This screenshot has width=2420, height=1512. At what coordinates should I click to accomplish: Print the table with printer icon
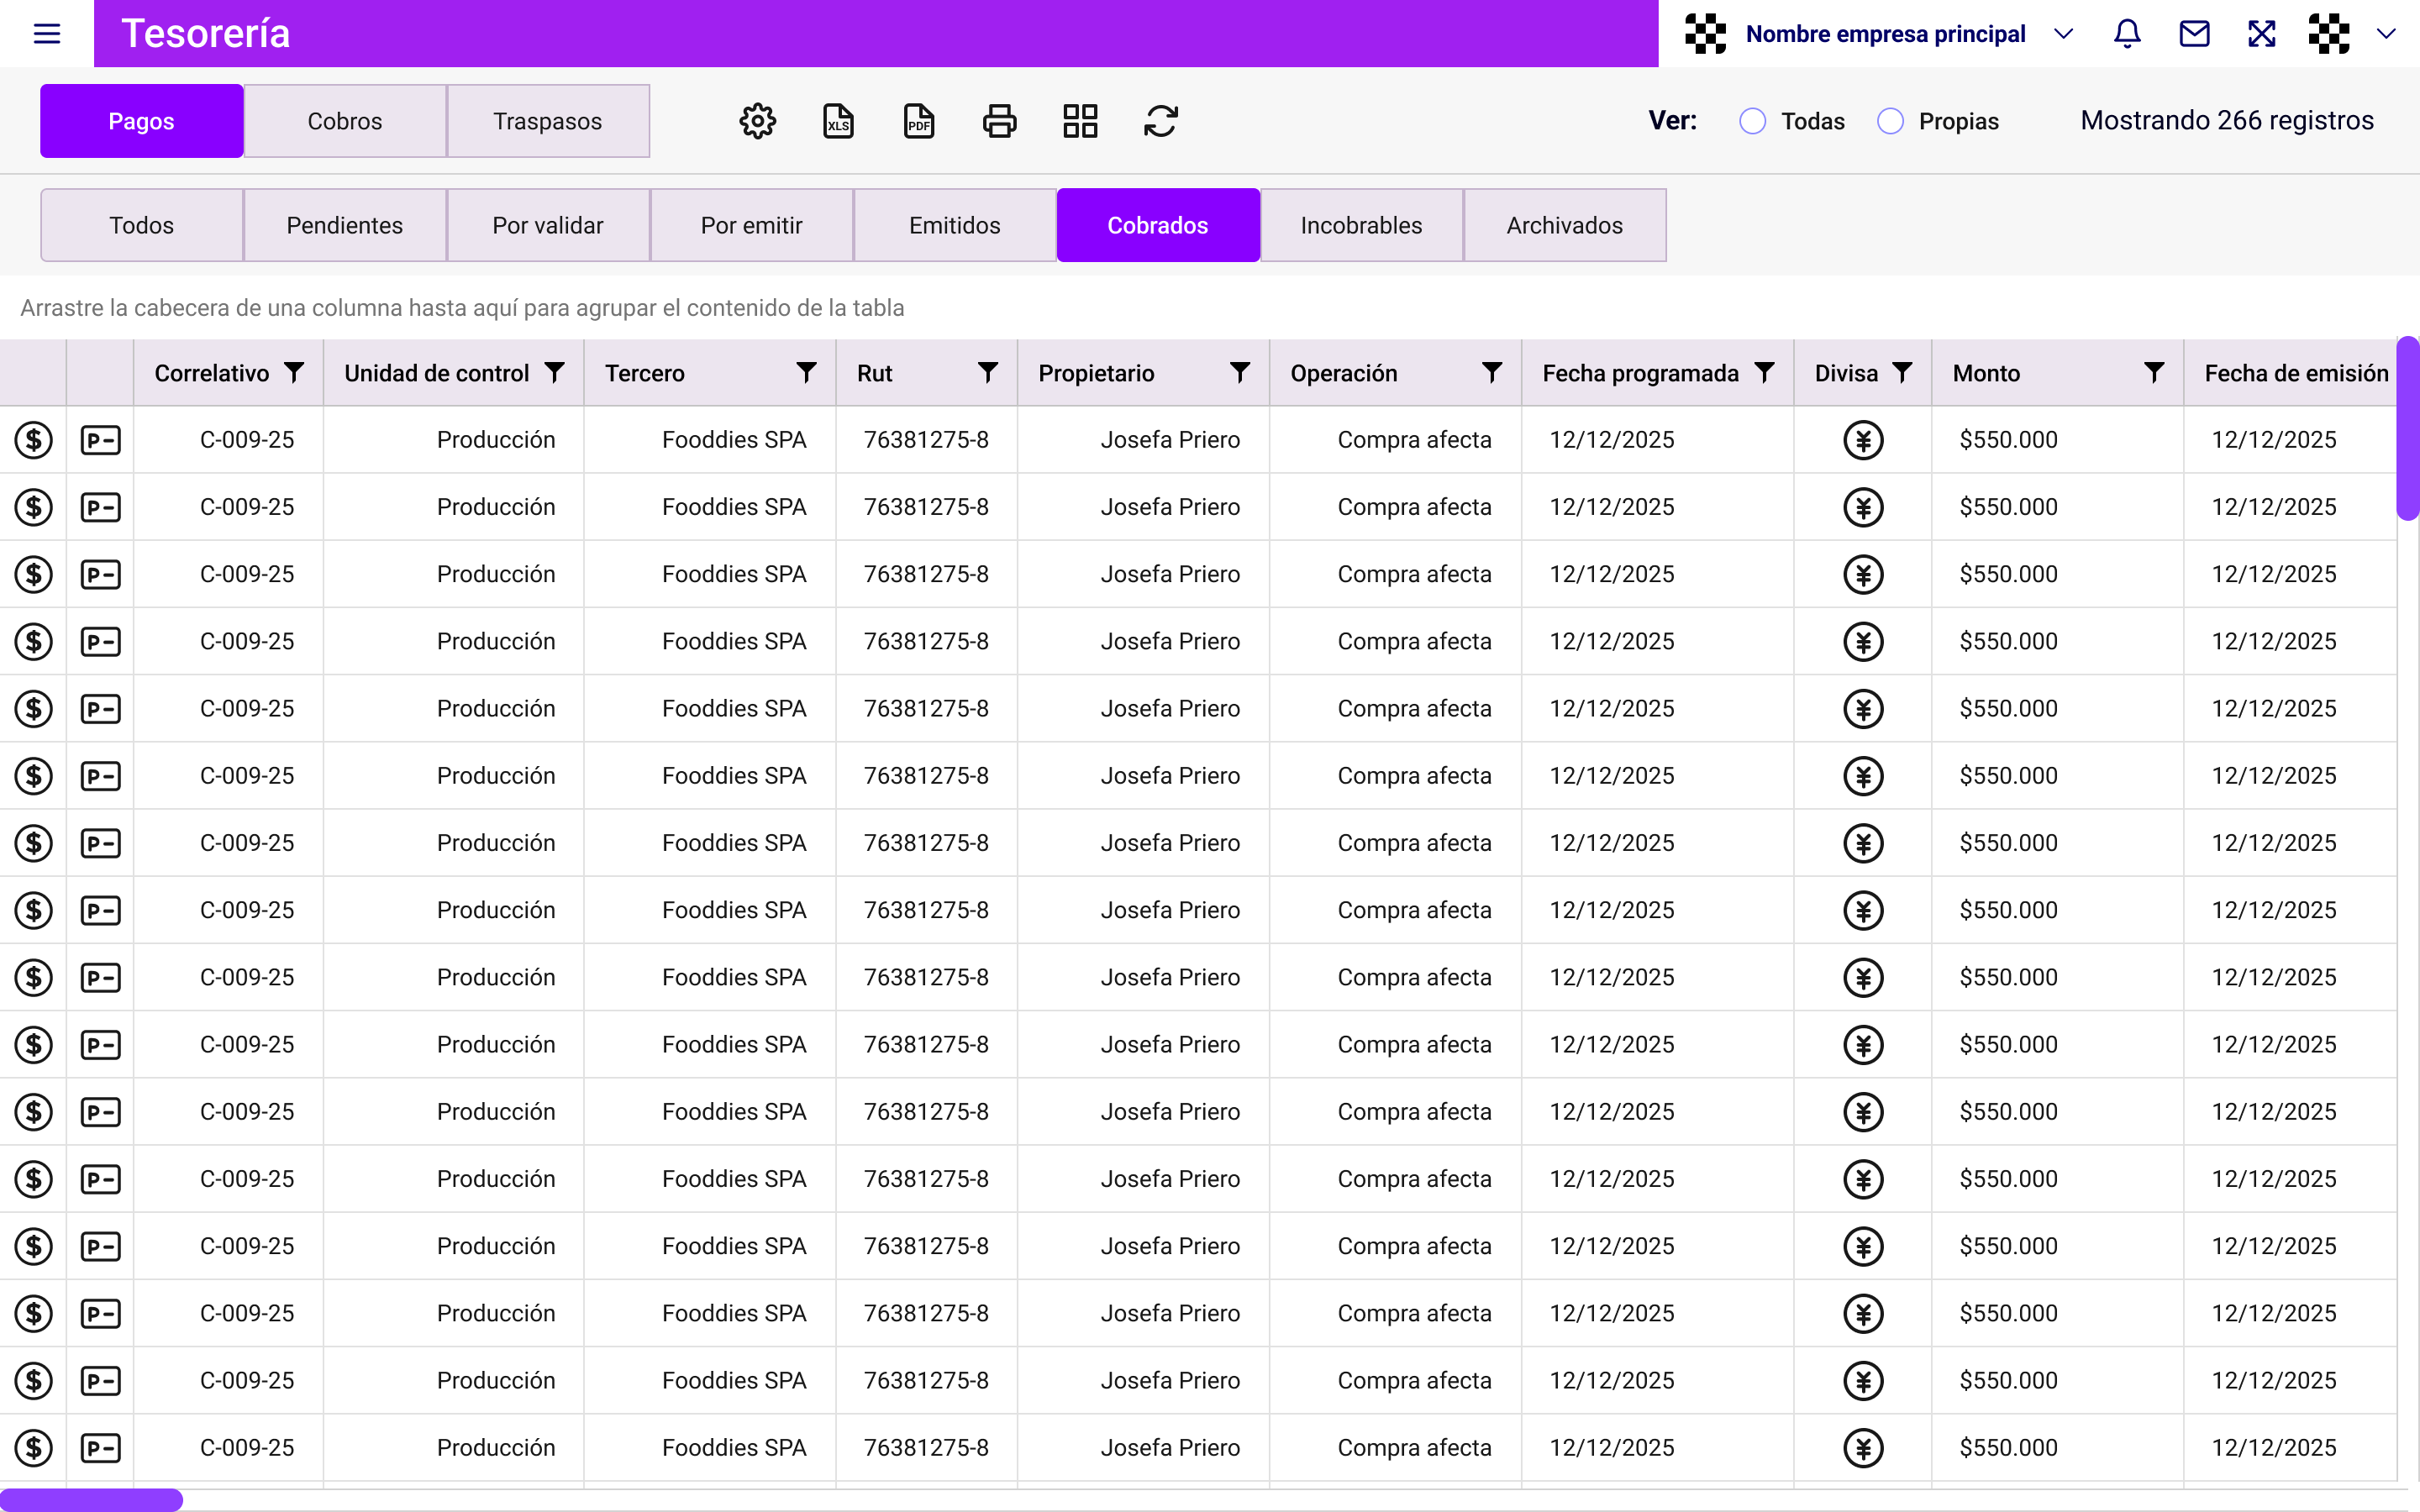1000,121
